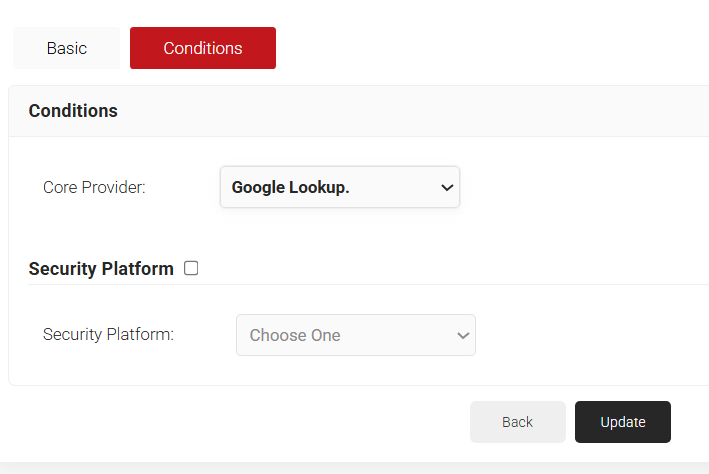Open the Security Platform 'Choose One' dropdown
The image size is (709, 474).
[355, 335]
